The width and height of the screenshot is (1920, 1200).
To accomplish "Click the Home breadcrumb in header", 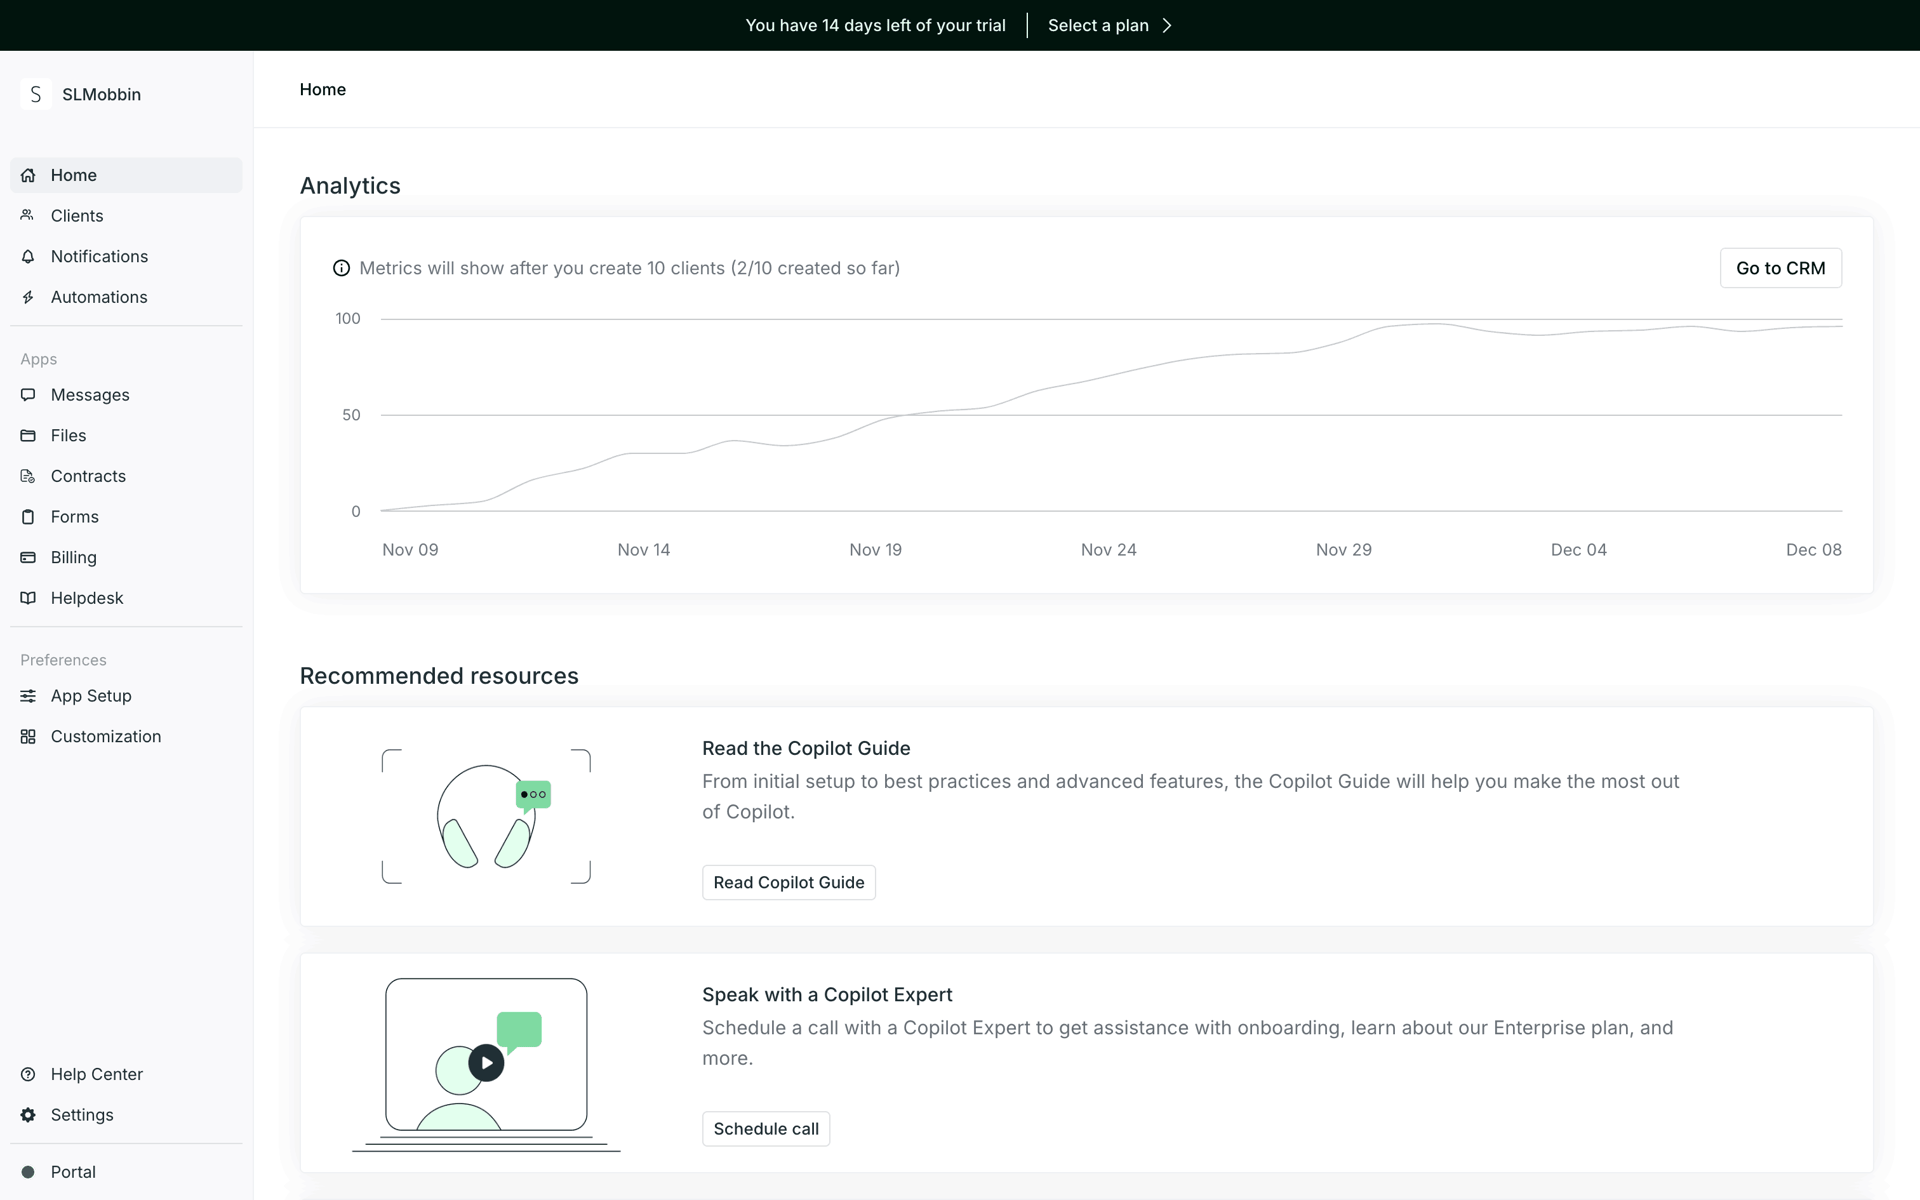I will pos(323,89).
